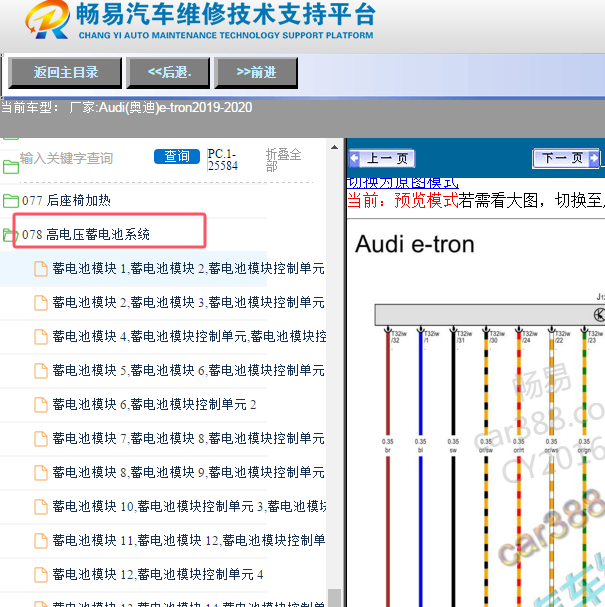
Task: Click folder icon of 077 后座椅加热
Action: coord(11,201)
